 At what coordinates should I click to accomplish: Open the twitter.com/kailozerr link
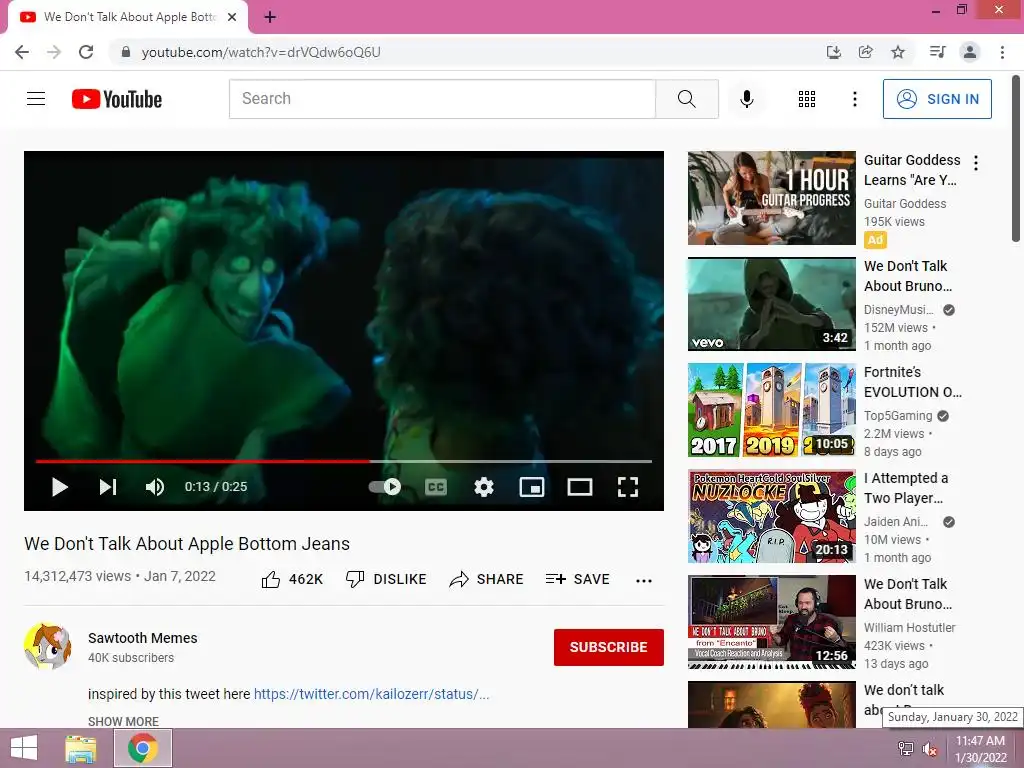click(x=372, y=694)
